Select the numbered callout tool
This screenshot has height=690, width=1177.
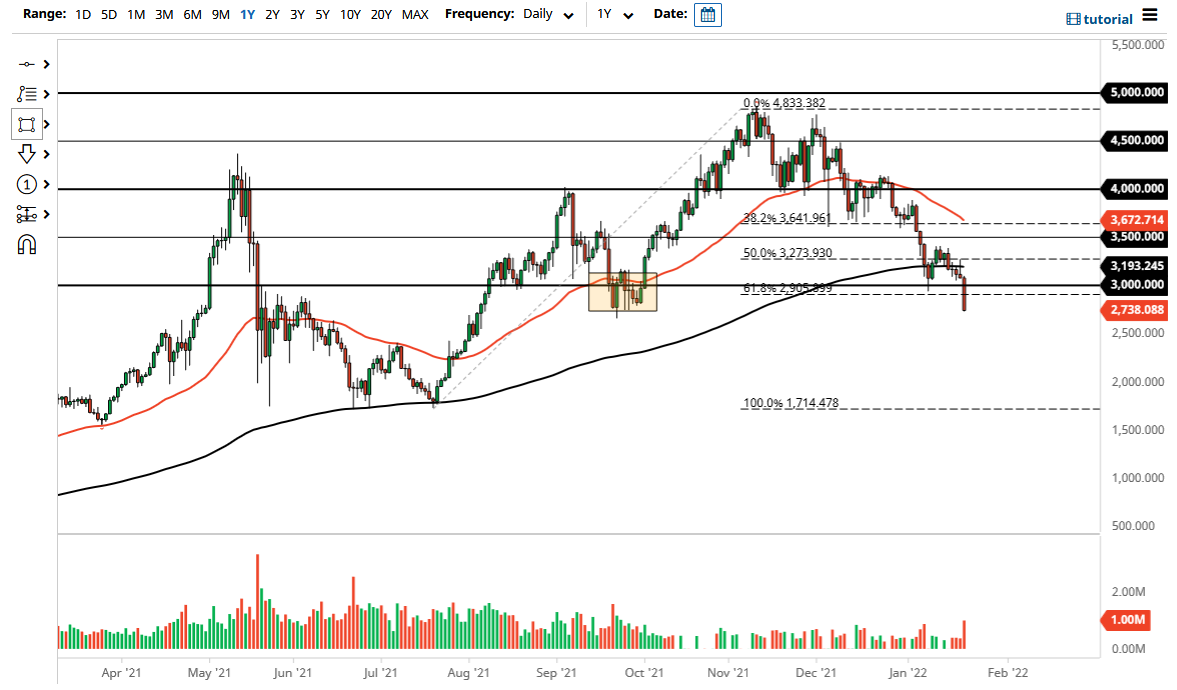tap(28, 184)
